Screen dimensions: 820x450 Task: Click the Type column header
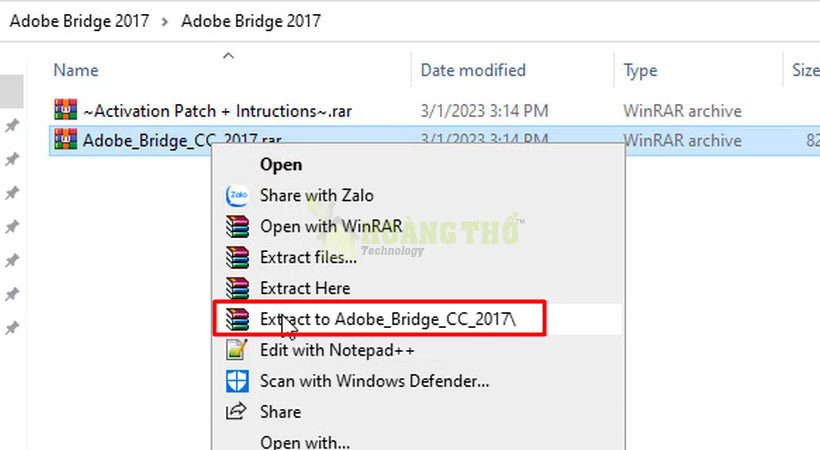tap(640, 70)
